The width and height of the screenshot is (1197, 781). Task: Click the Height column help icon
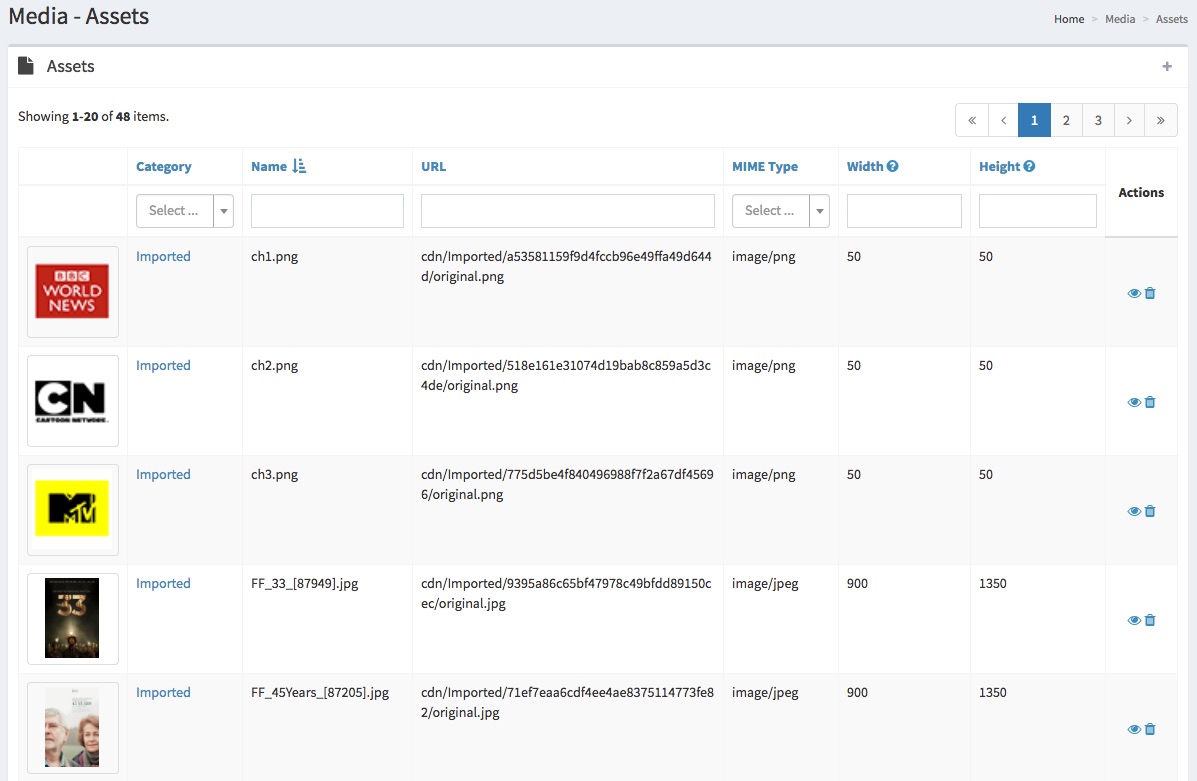(1029, 166)
